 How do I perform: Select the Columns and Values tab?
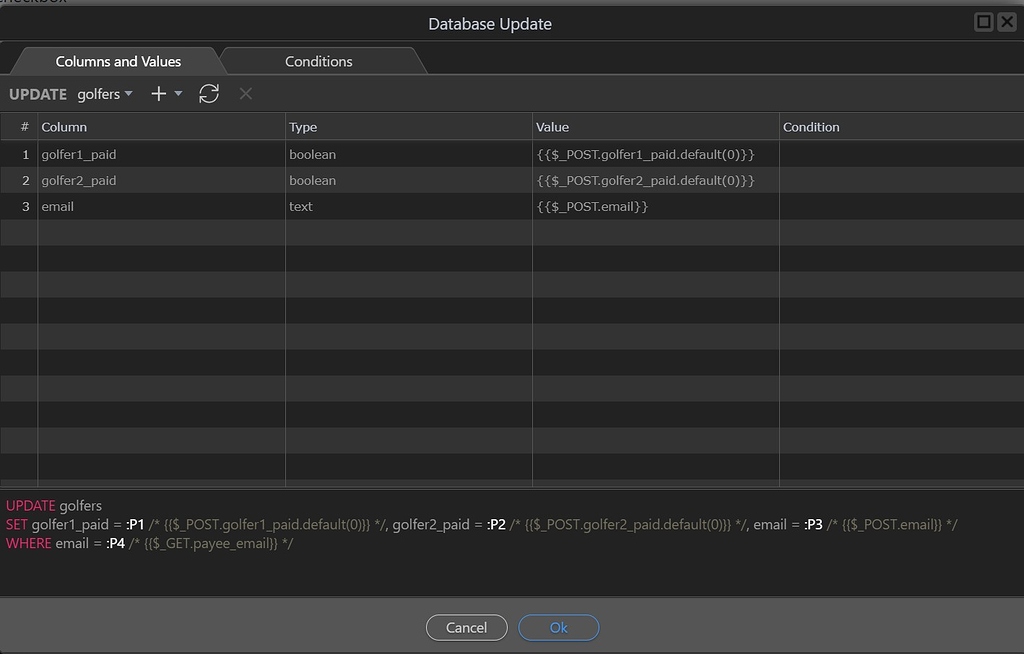click(x=118, y=61)
